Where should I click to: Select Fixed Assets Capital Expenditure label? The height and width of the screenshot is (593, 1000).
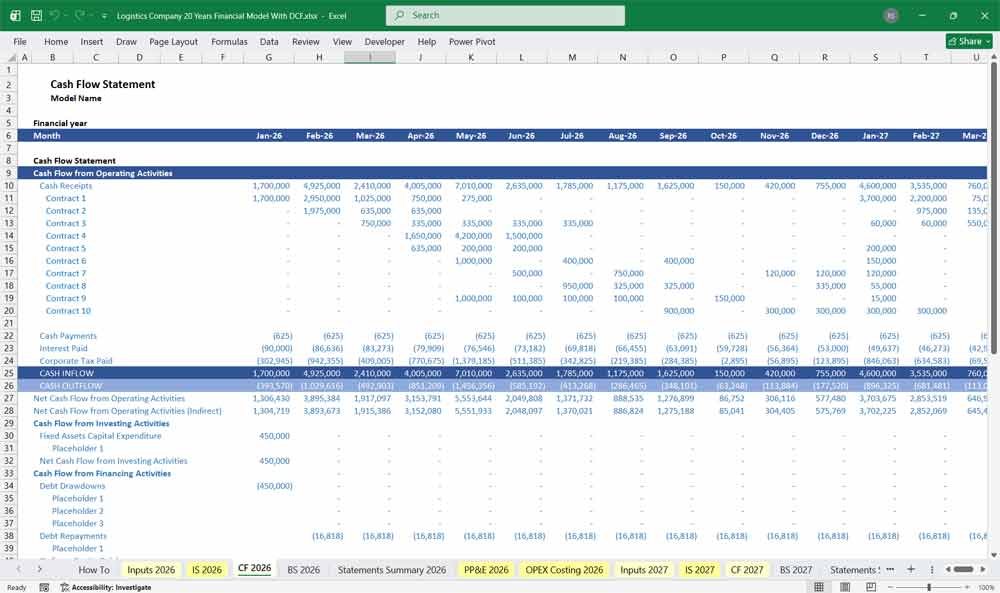100,436
